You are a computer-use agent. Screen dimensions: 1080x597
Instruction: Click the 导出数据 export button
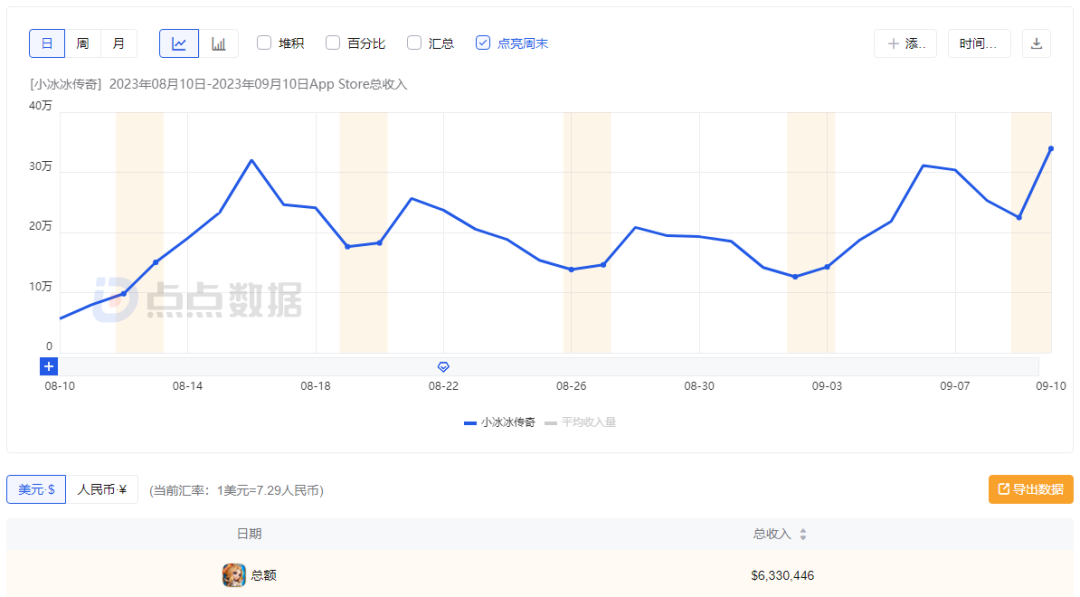pyautogui.click(x=1030, y=489)
